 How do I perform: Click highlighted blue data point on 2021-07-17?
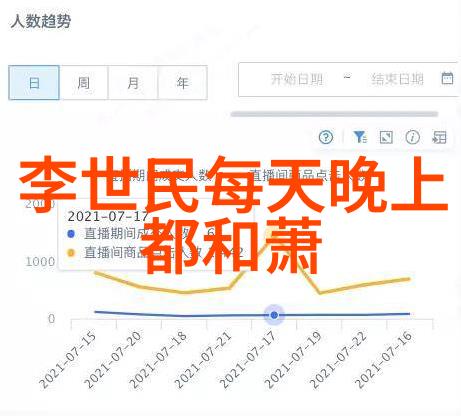274,315
